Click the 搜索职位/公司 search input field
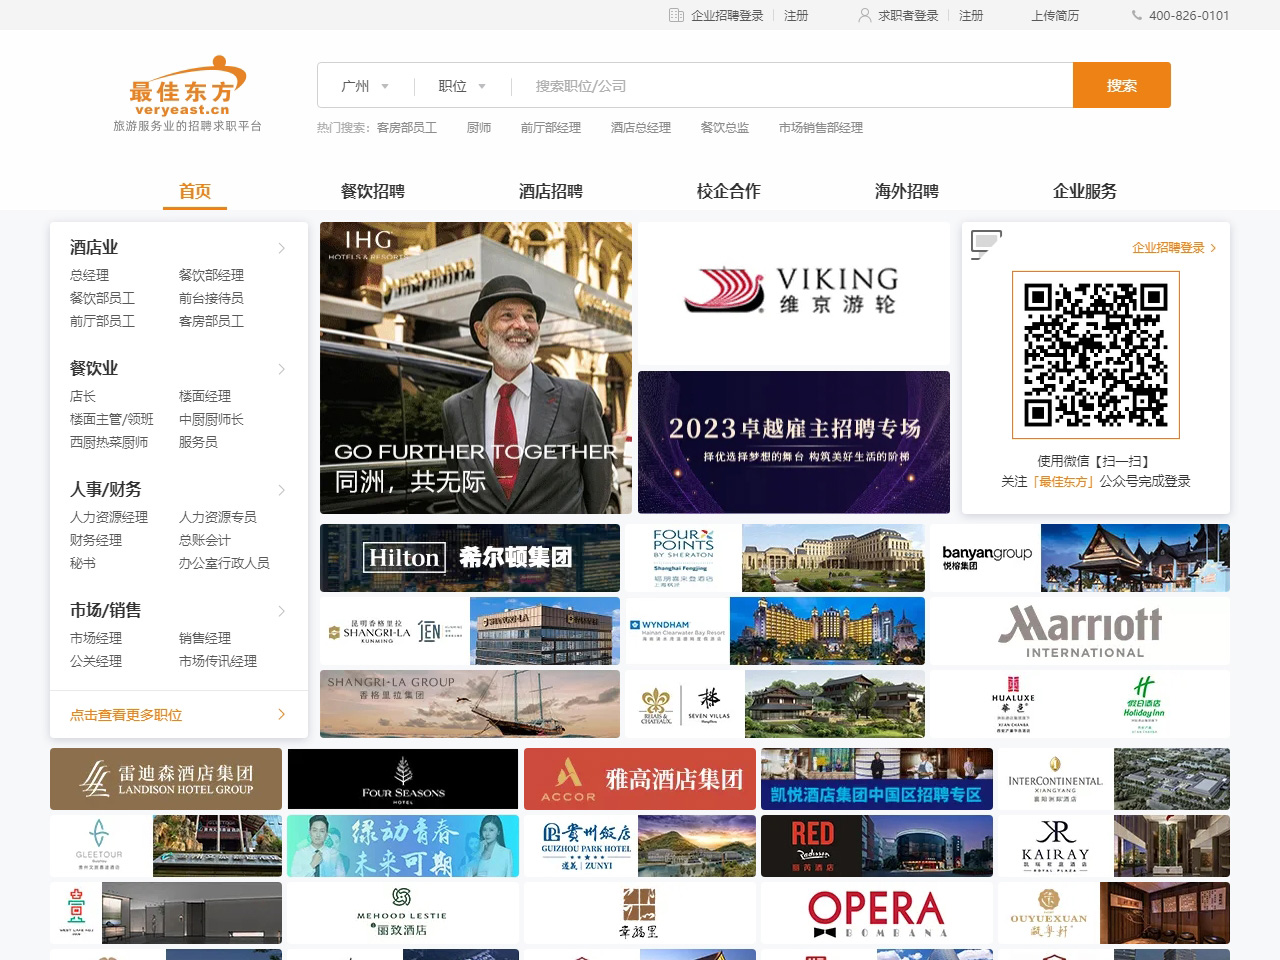 [790, 86]
